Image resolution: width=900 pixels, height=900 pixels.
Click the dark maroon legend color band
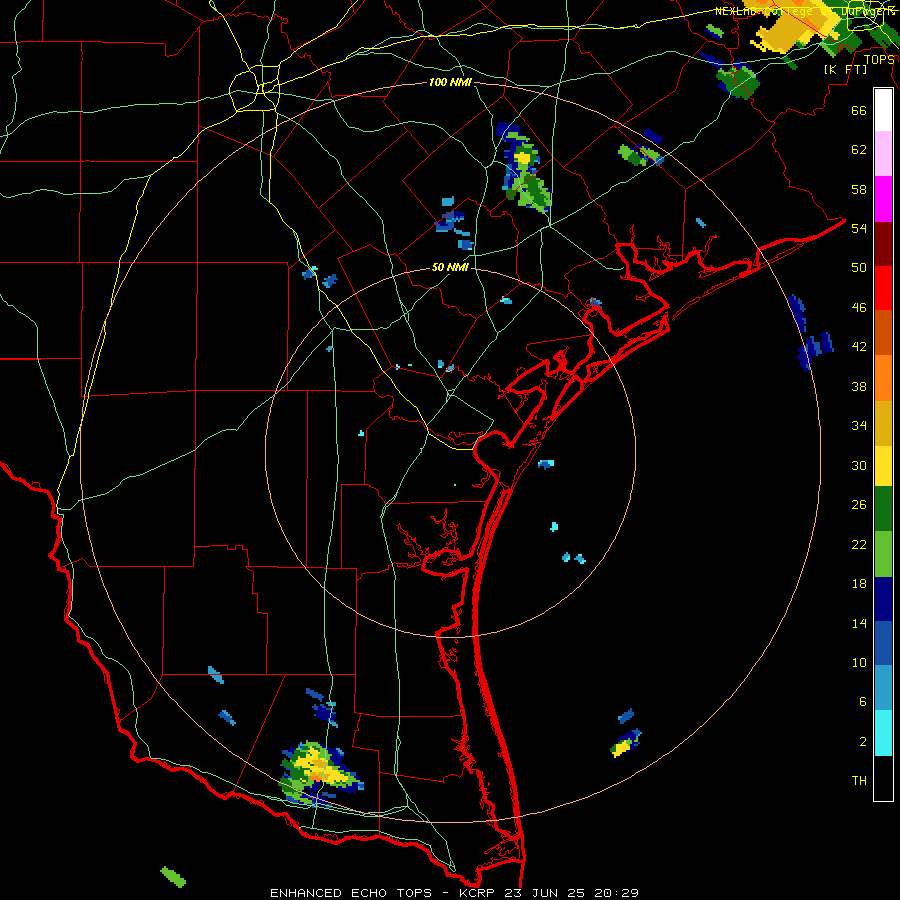point(883,243)
